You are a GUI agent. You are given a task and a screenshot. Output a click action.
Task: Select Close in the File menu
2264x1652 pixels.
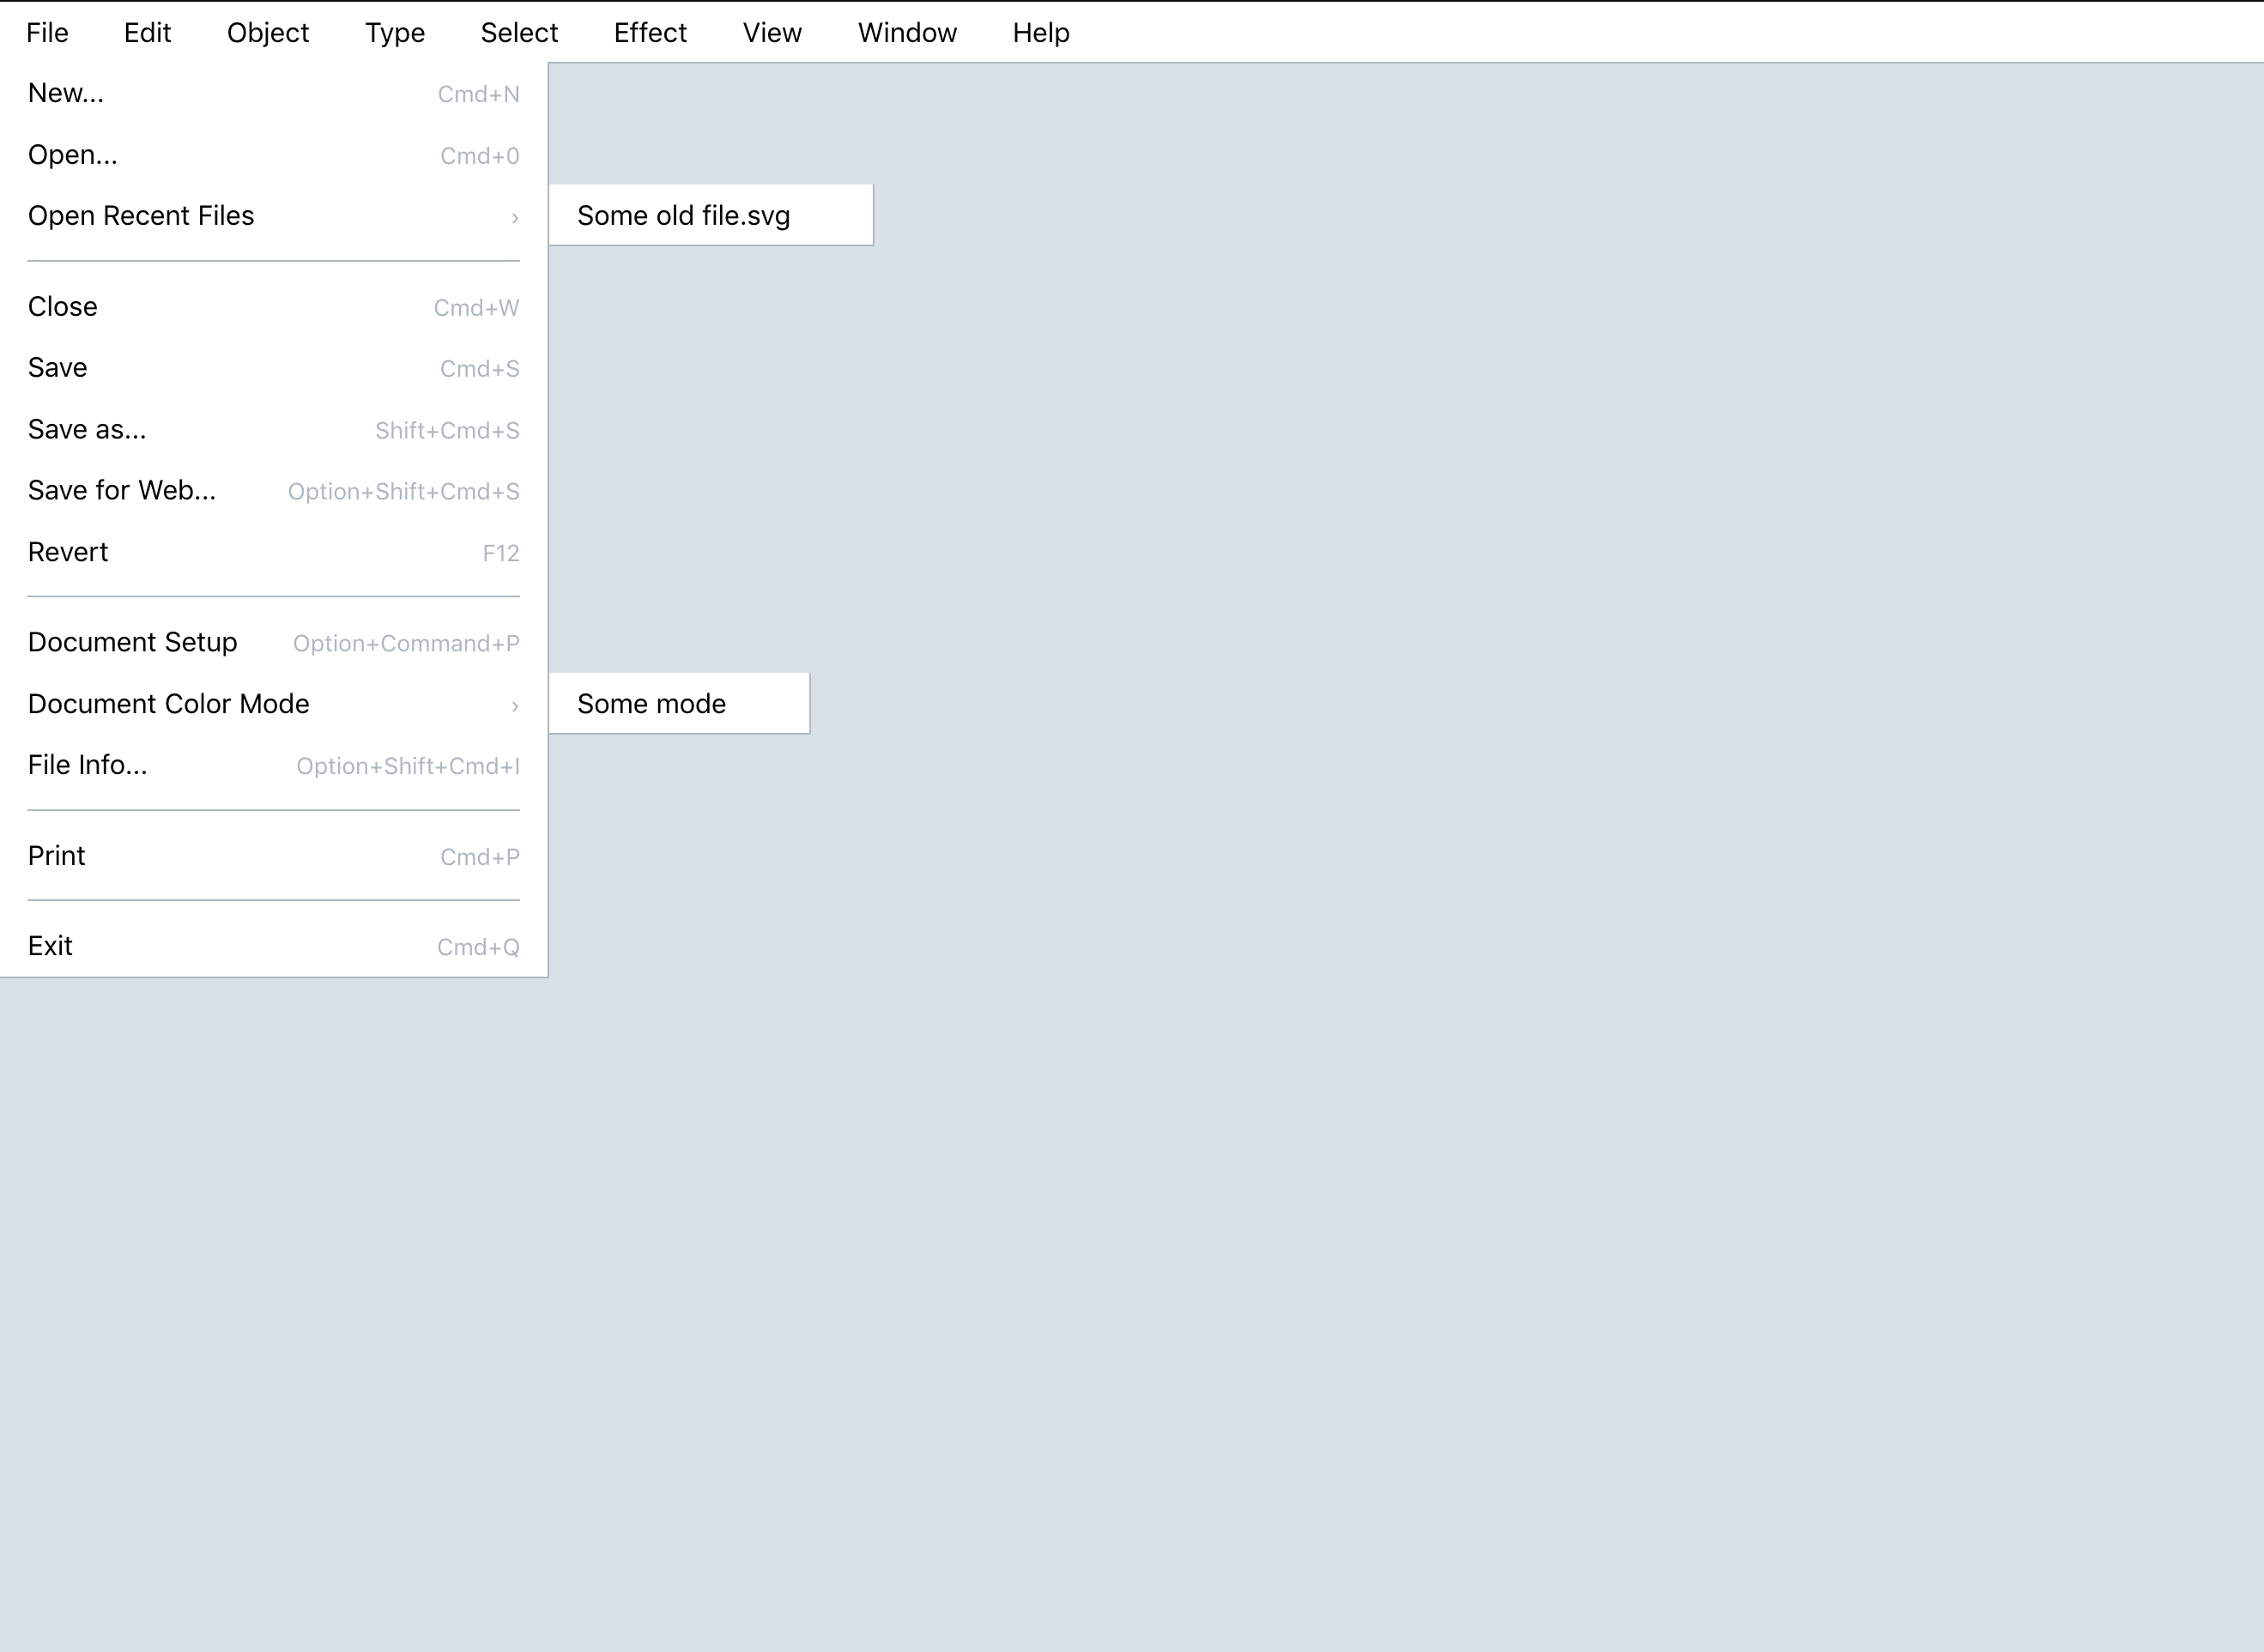click(62, 307)
